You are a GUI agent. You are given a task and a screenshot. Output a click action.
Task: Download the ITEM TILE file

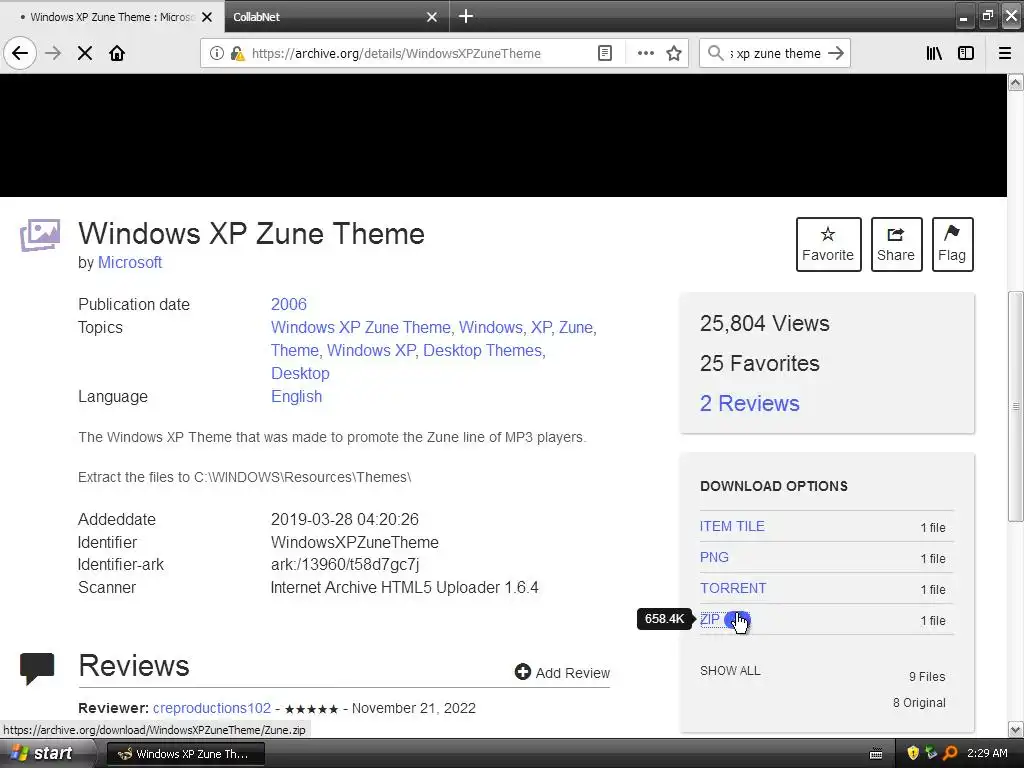pyautogui.click(x=732, y=526)
